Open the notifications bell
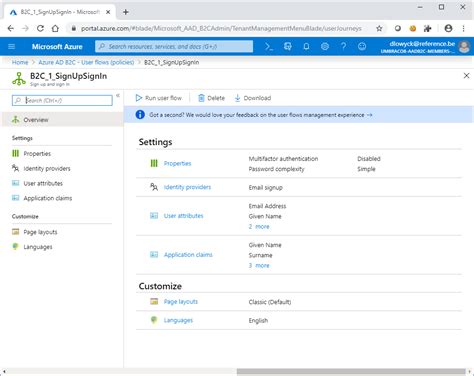This screenshot has width=474, height=376. click(x=306, y=46)
